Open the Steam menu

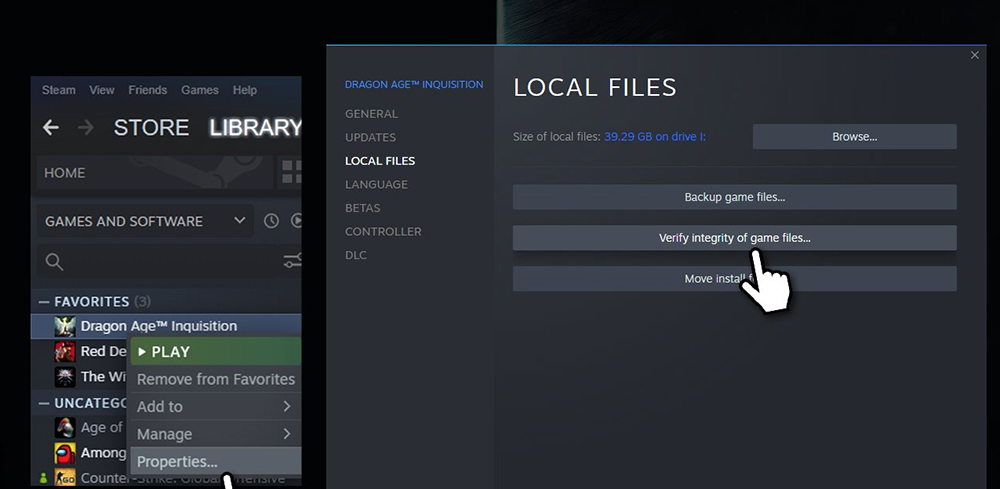tap(59, 90)
